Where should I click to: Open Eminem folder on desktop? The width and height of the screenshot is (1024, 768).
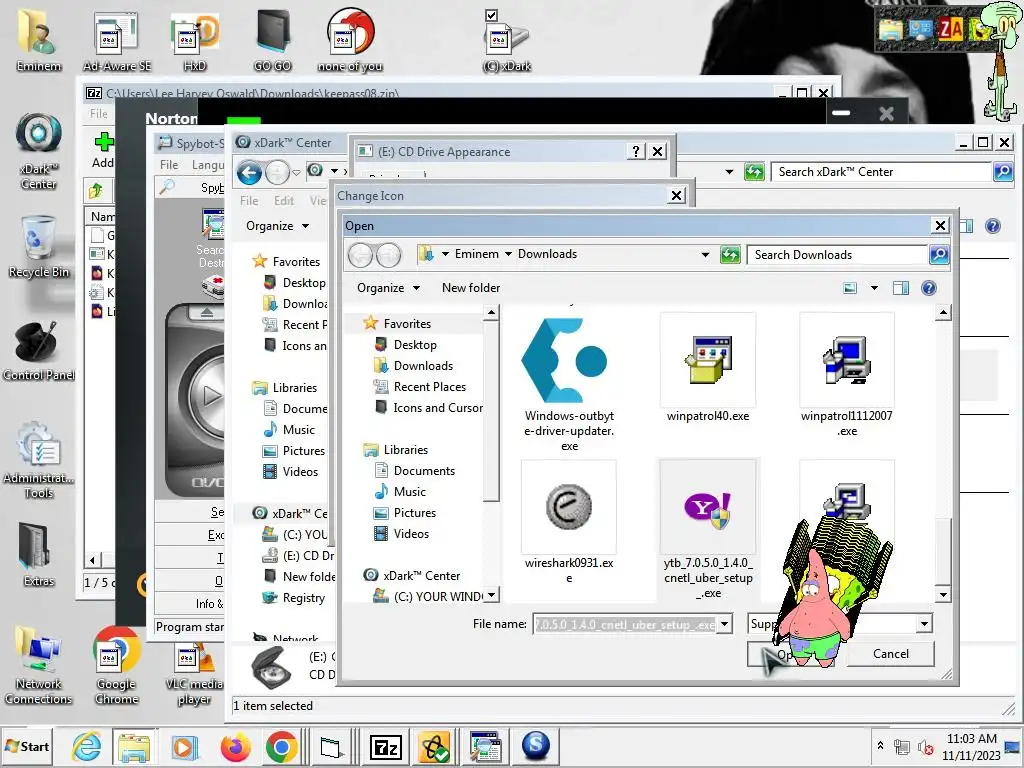coord(39,39)
